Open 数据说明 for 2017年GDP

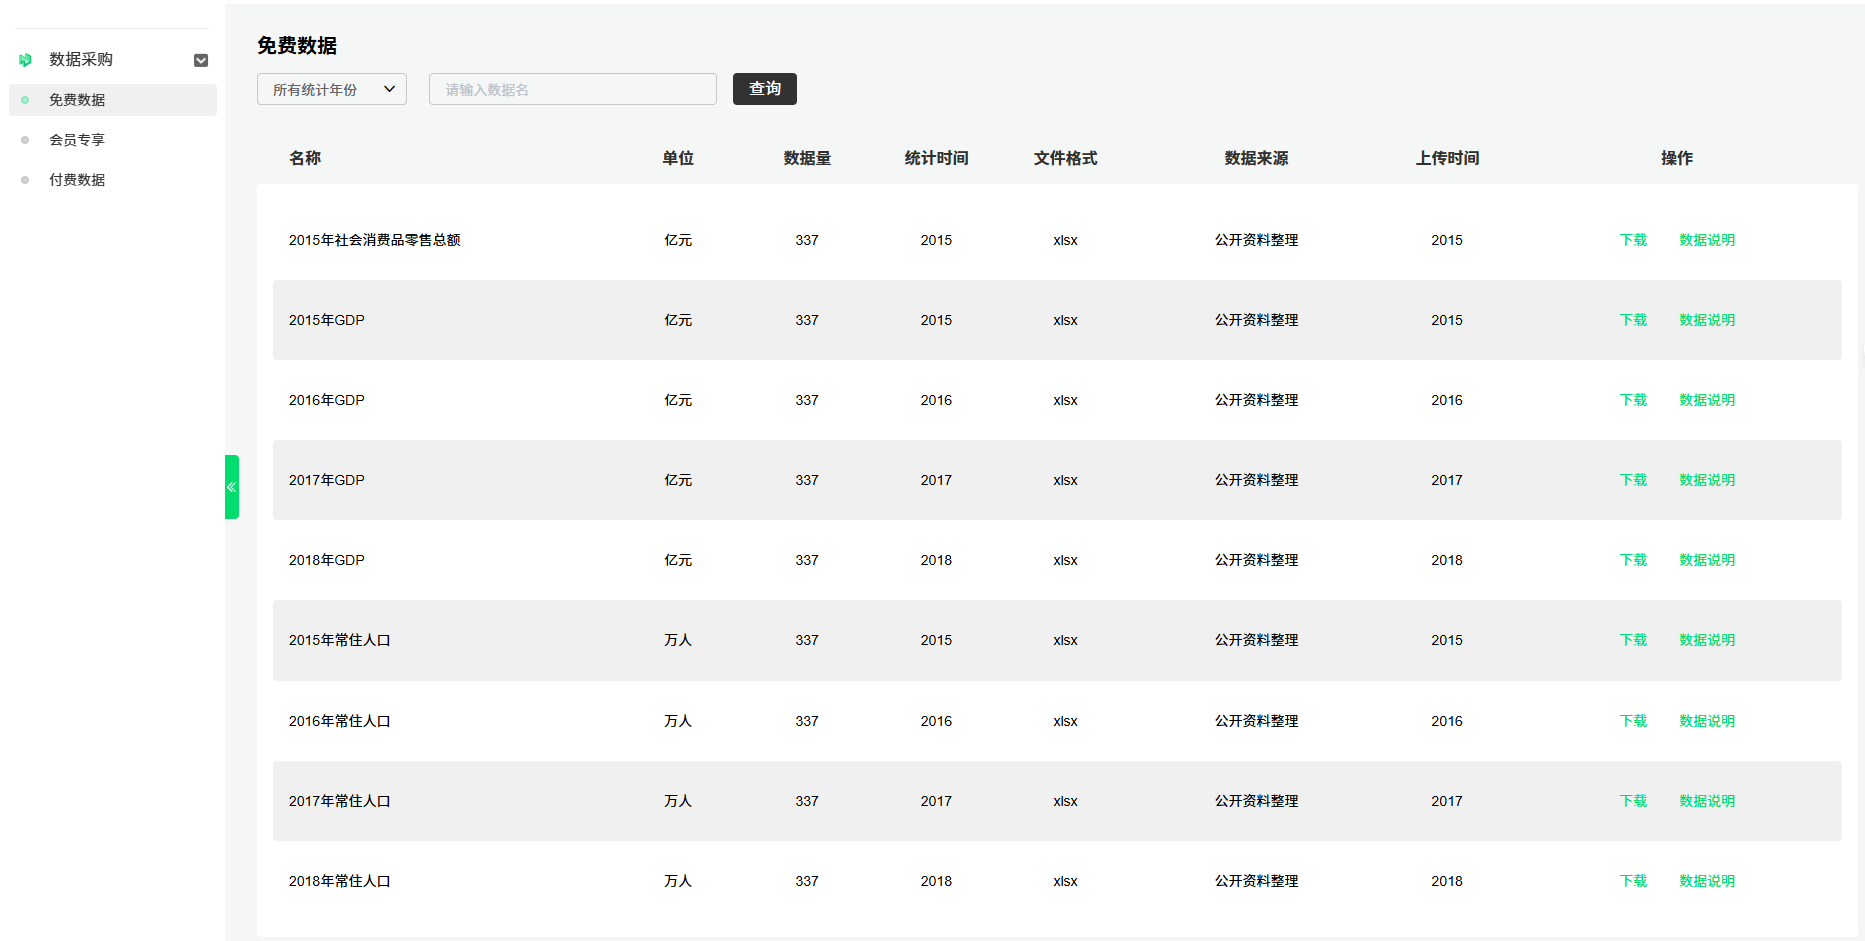point(1707,480)
